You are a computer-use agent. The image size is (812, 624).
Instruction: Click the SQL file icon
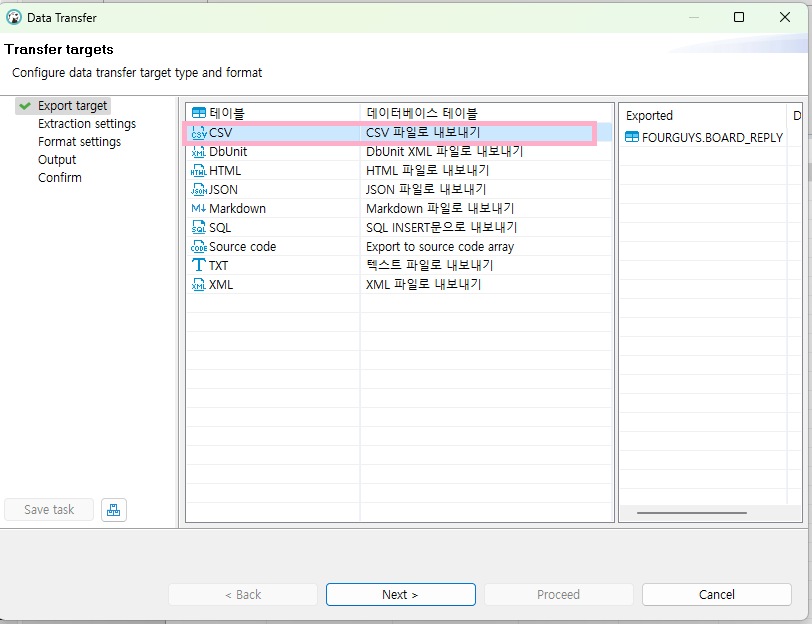click(199, 227)
